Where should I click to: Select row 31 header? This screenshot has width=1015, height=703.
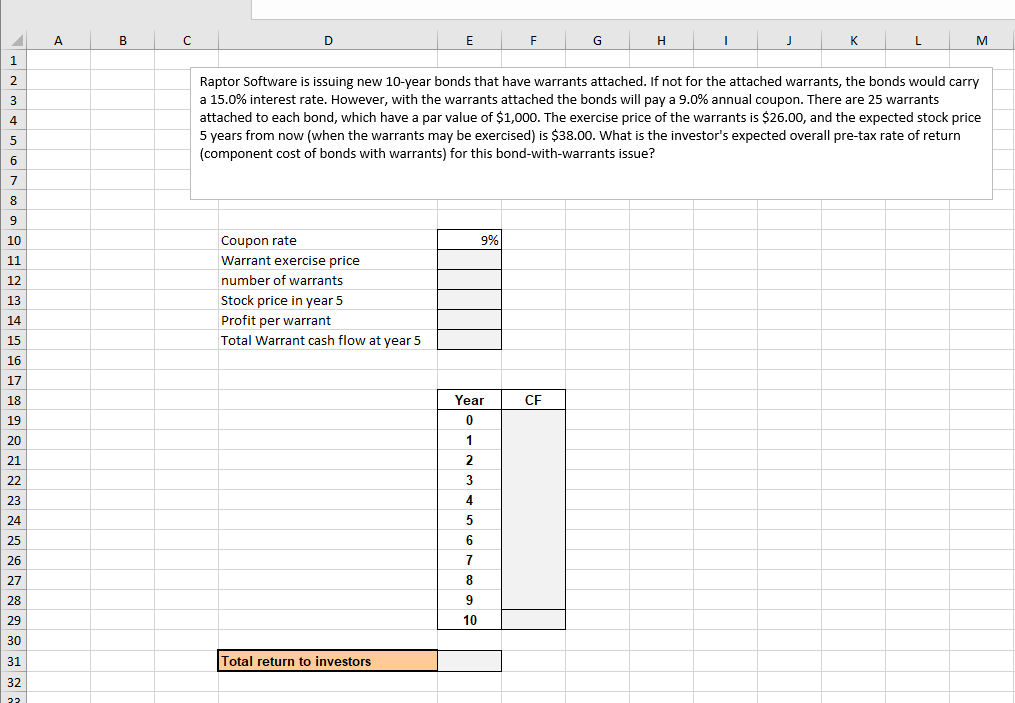click(14, 661)
